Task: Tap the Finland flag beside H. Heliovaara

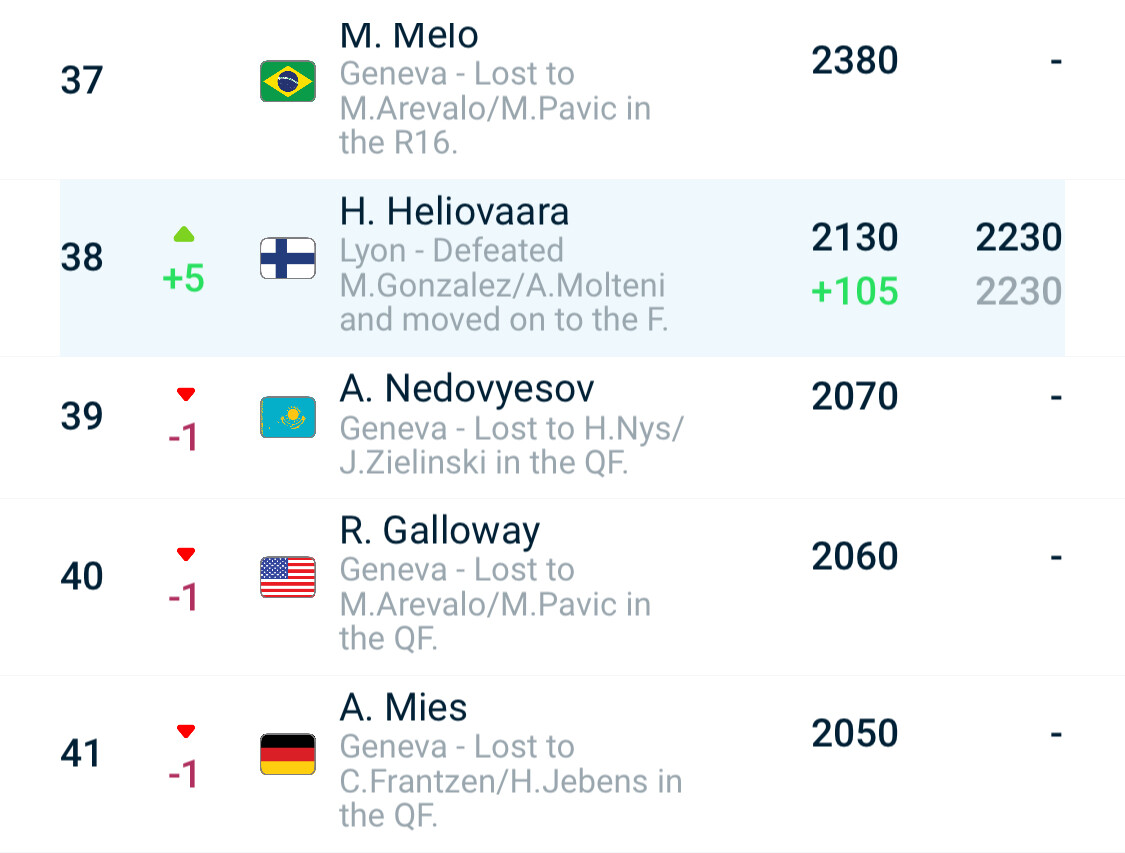Action: click(x=288, y=258)
